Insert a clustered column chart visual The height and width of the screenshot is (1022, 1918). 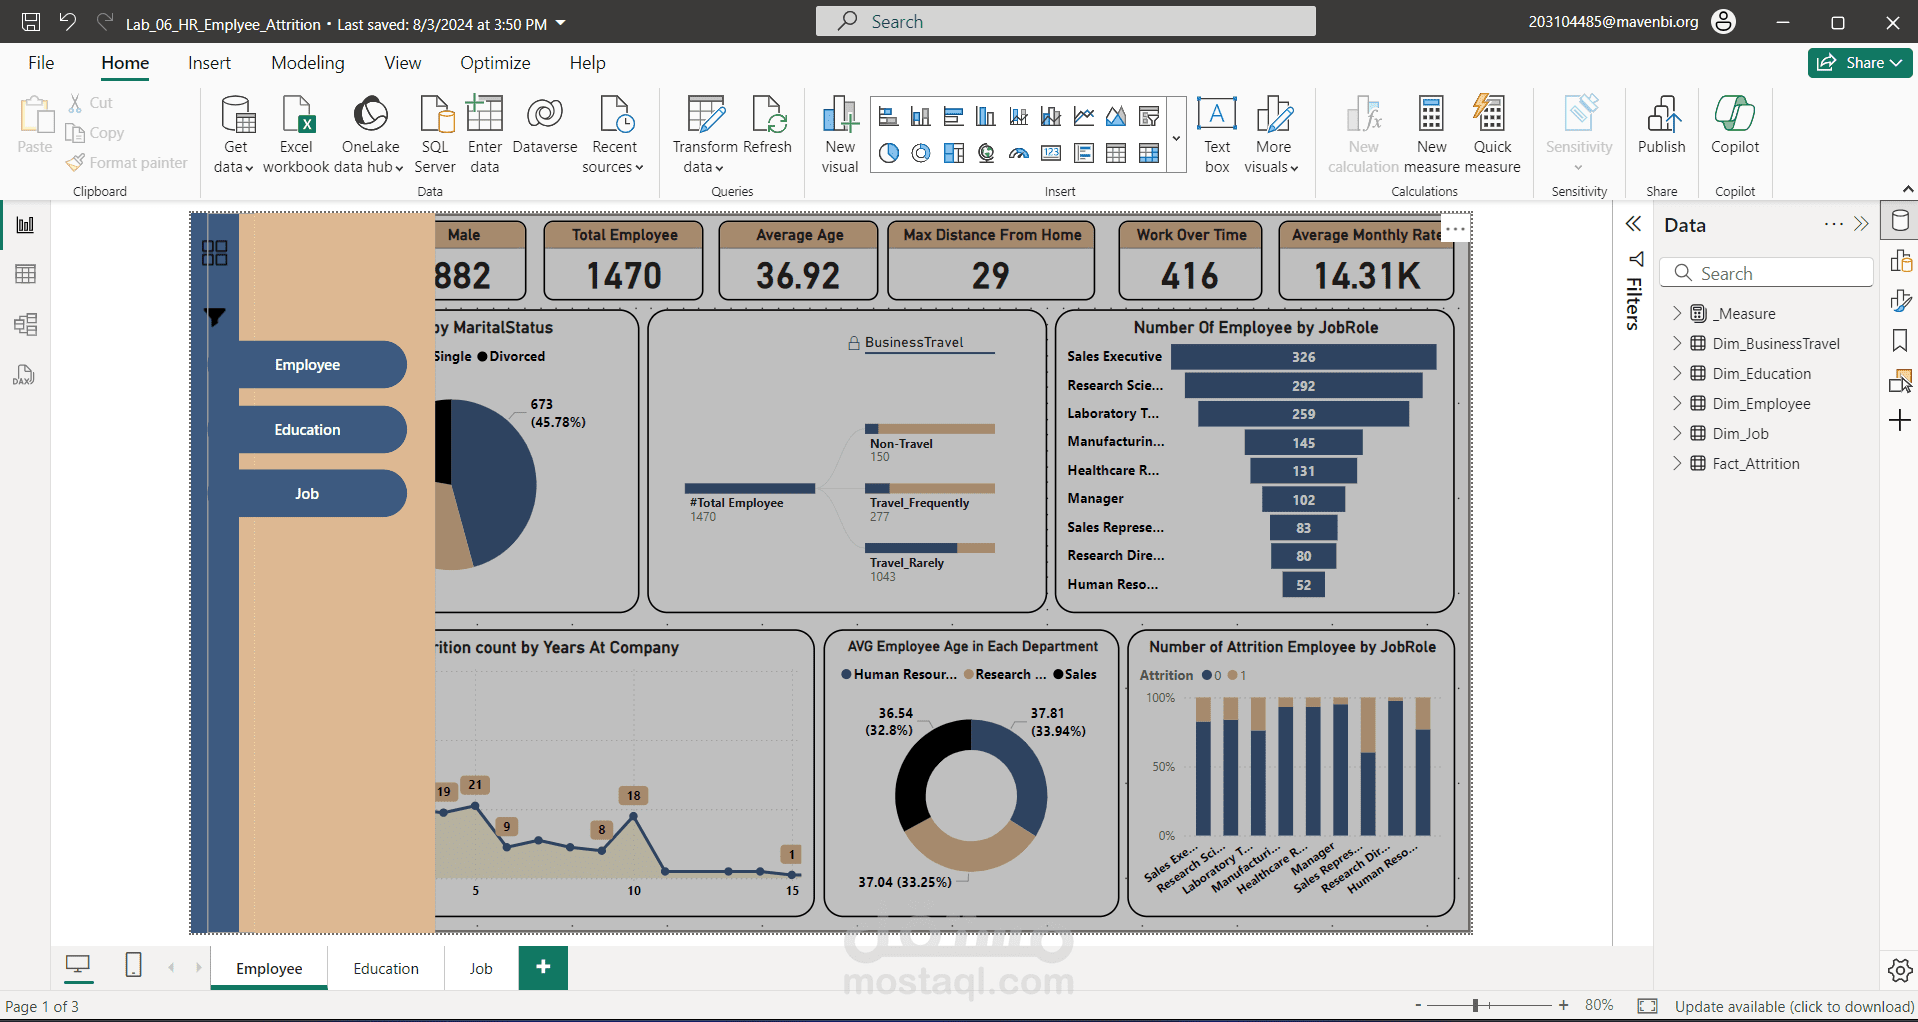[986, 118]
